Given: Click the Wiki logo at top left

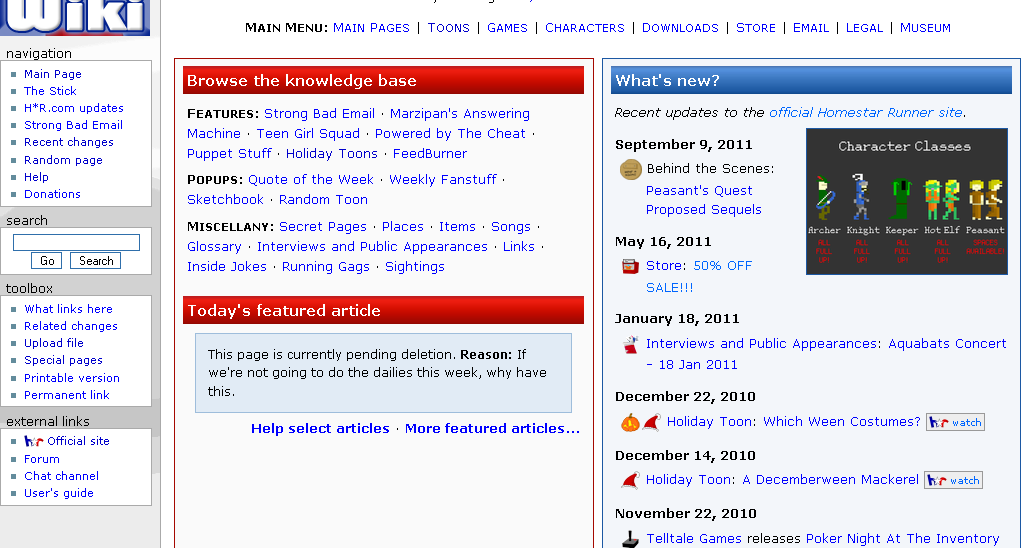Looking at the screenshot, I should tap(75, 16).
